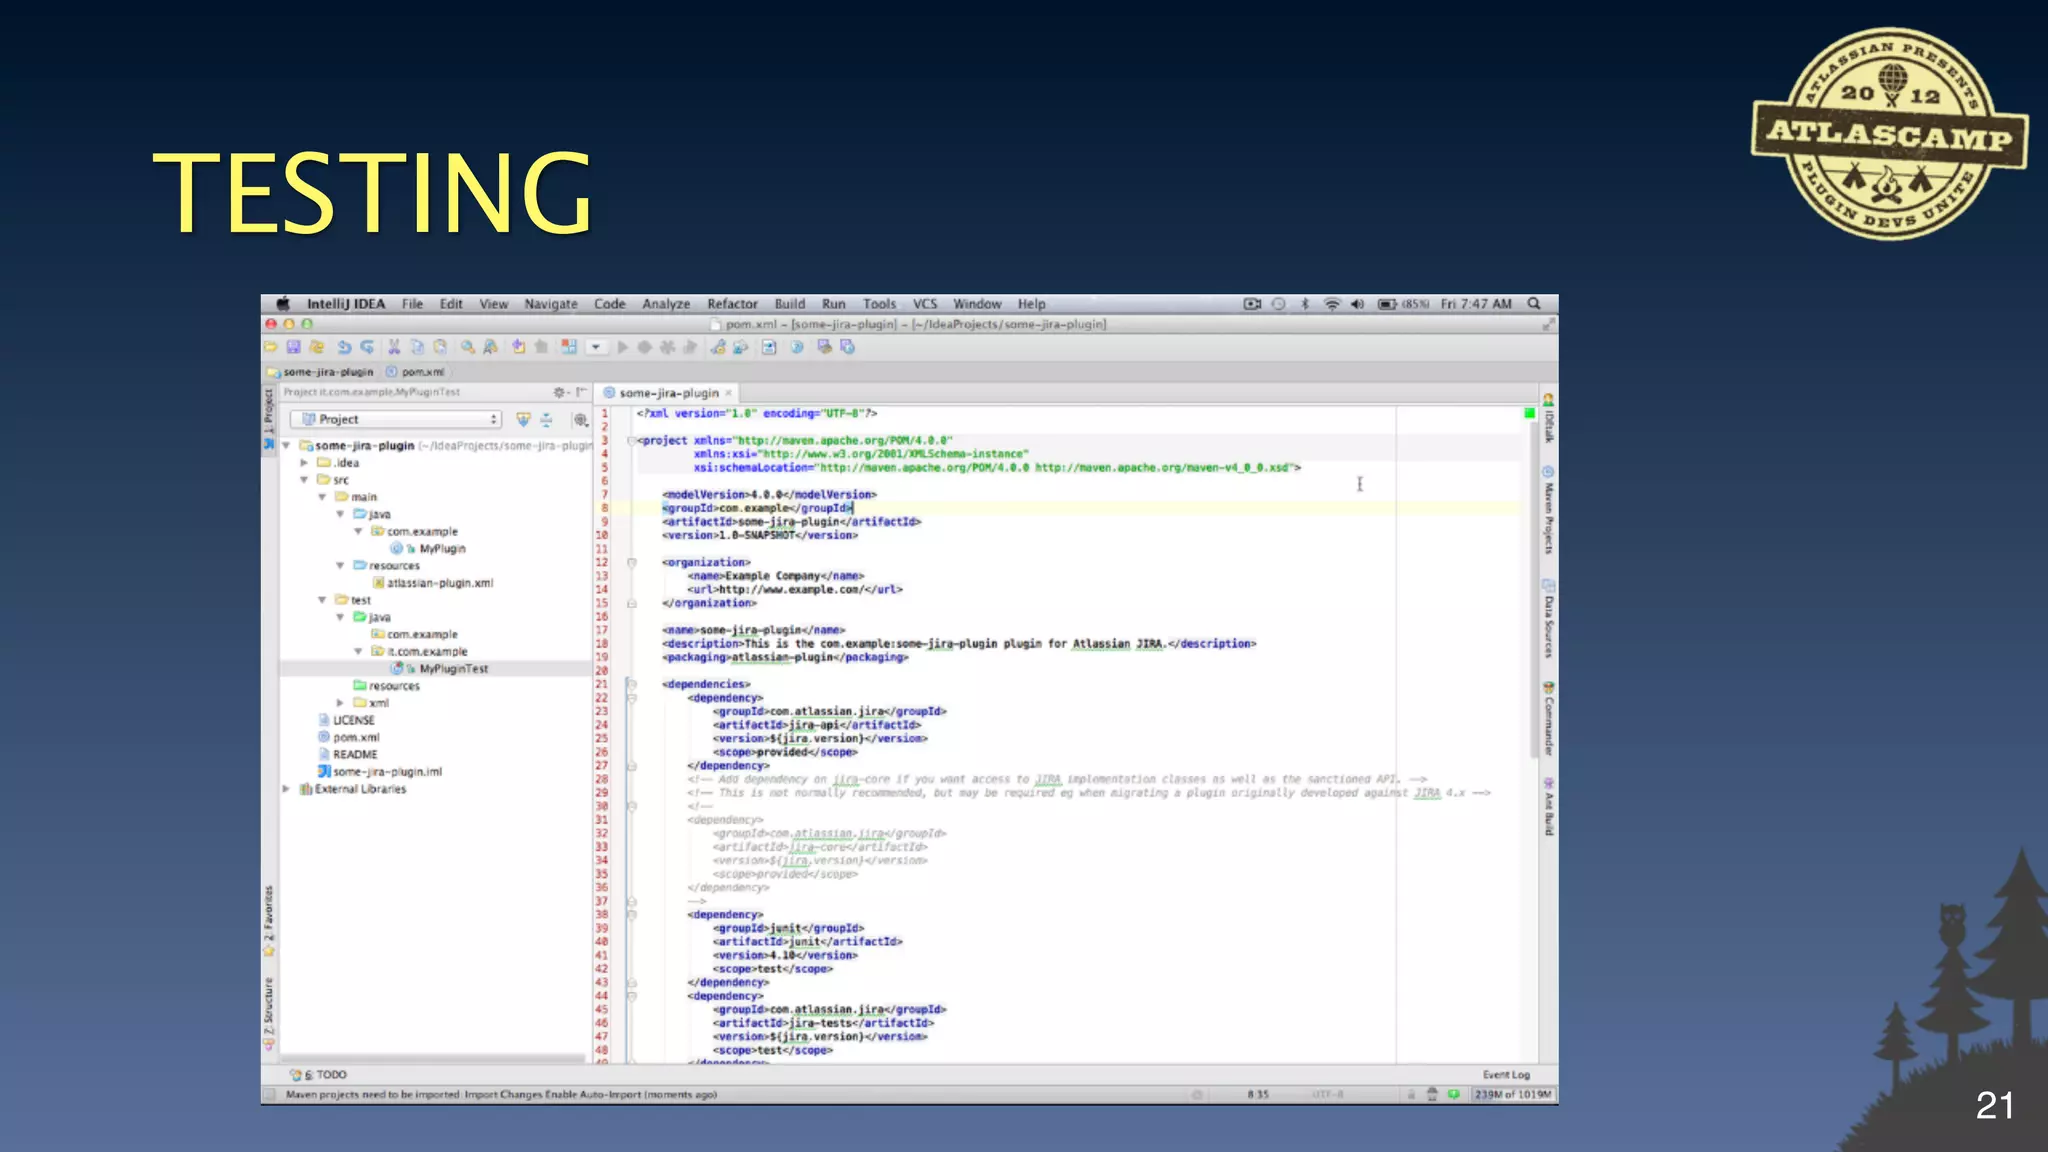The image size is (2048, 1152).
Task: Click the Cut scissors toolbar icon
Action: [394, 347]
